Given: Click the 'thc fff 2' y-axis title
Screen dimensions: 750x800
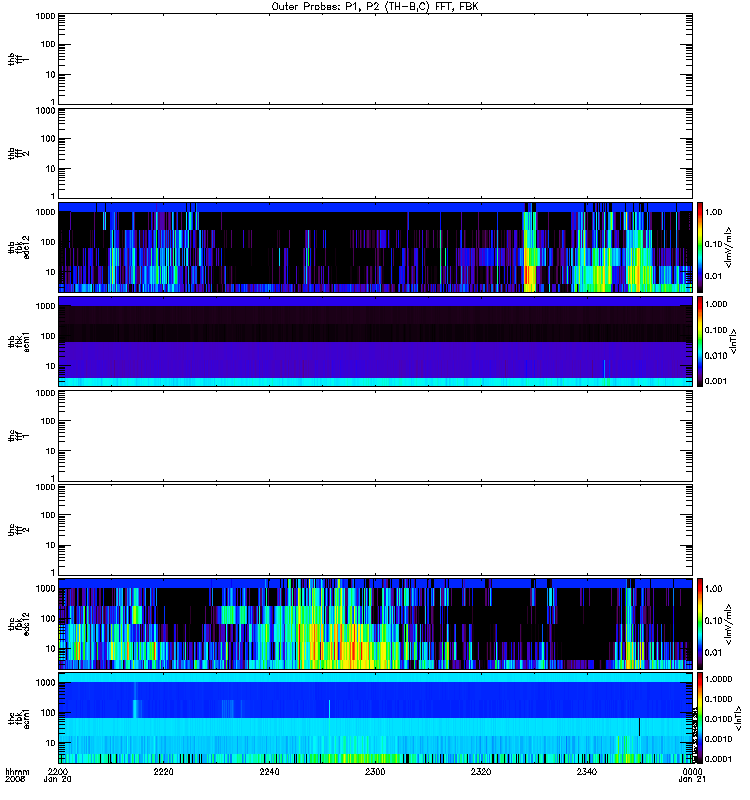Looking at the screenshot, I should (18, 530).
